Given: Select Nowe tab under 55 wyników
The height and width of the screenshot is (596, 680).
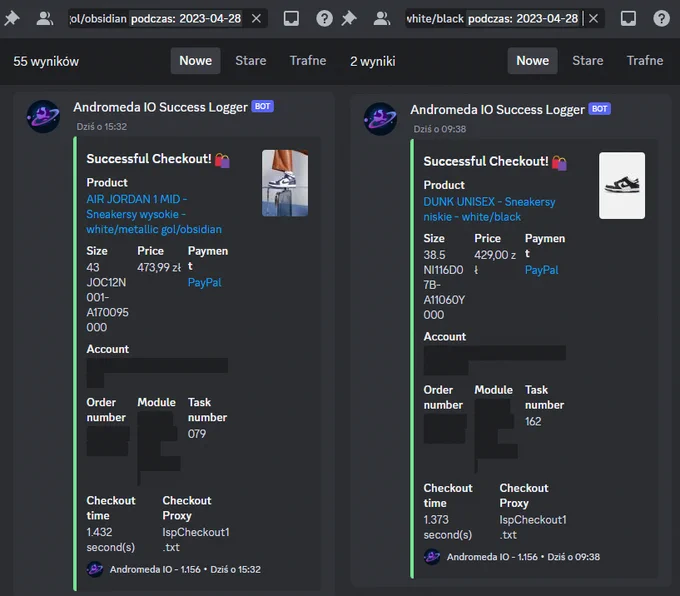Looking at the screenshot, I should (x=196, y=61).
